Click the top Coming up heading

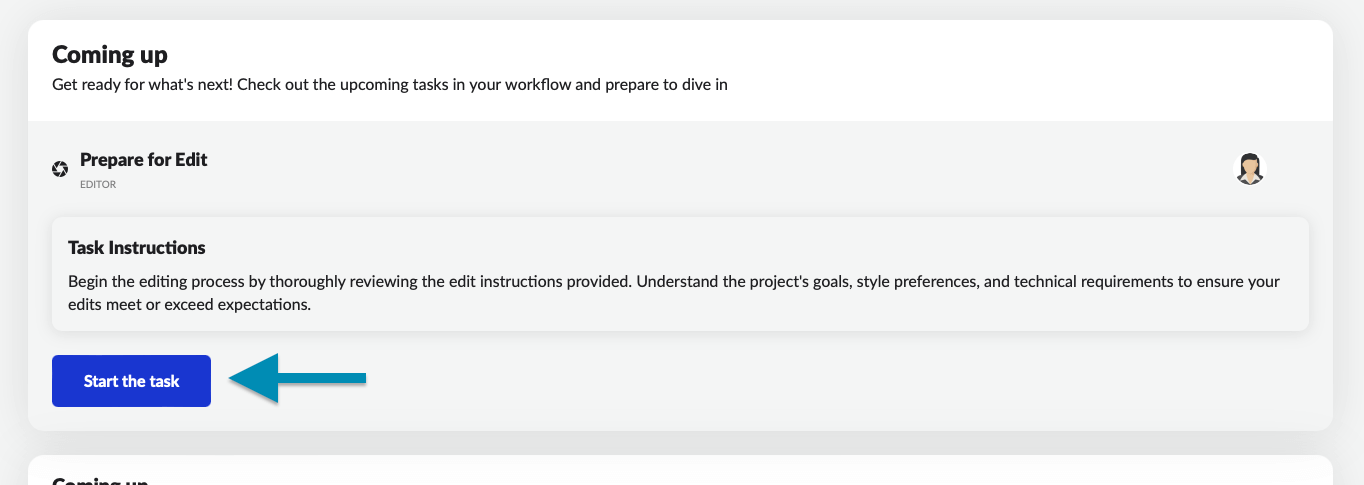[110, 54]
